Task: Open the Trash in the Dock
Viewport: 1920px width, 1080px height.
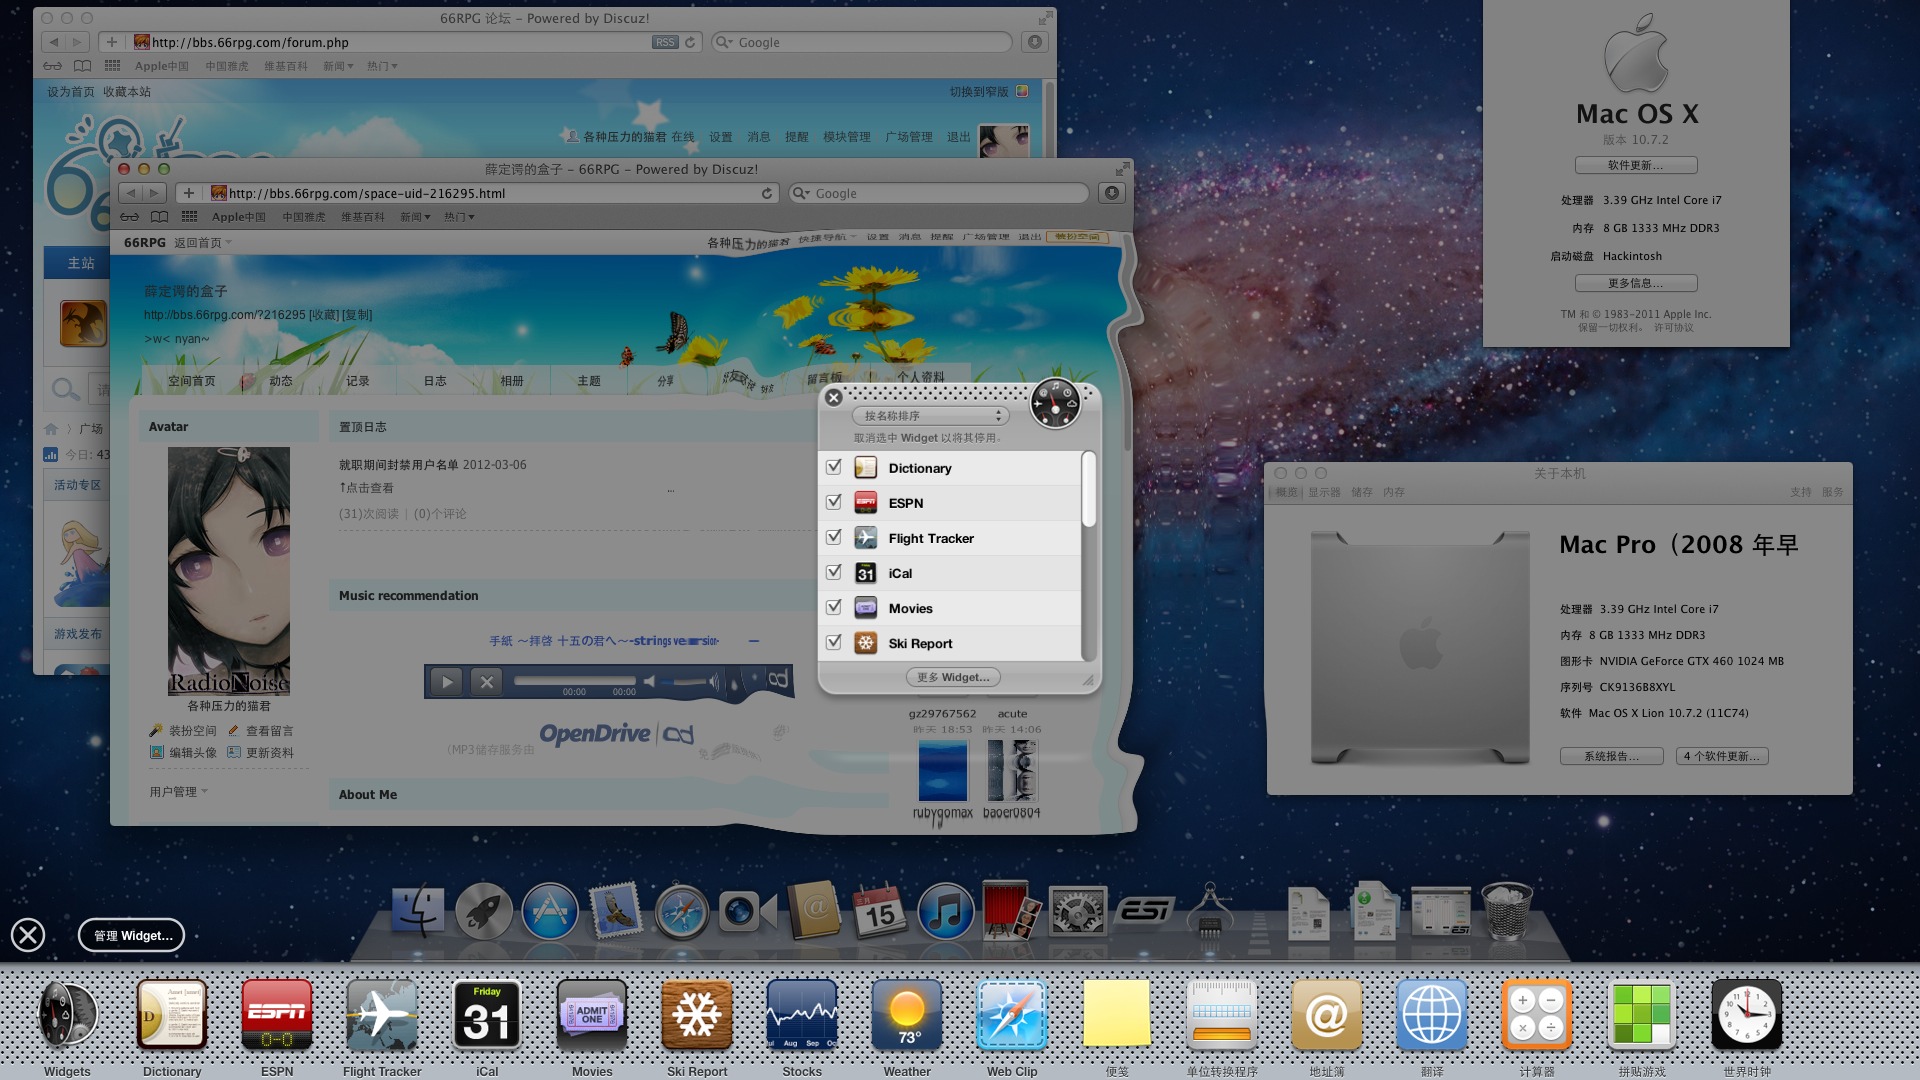Action: (x=1507, y=911)
